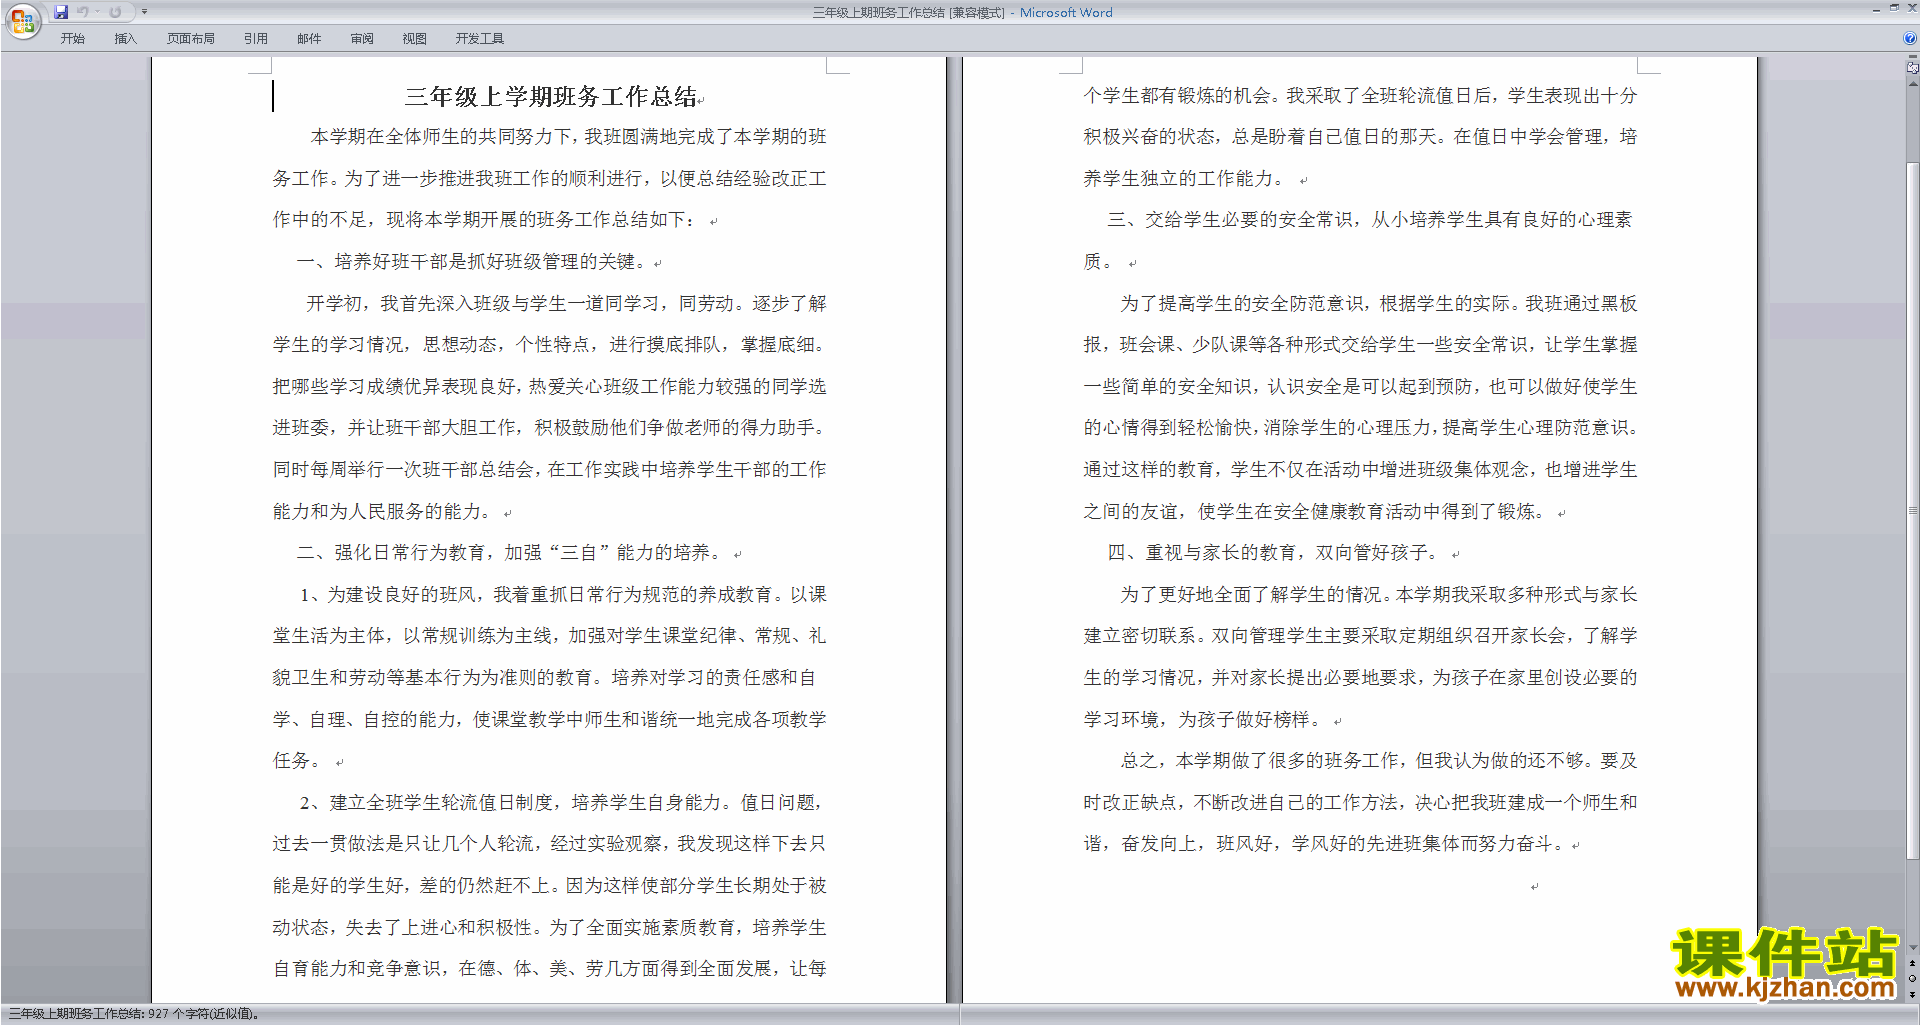Select the 视图 ribbon tab
Viewport: 1920px width, 1025px height.
pyautogui.click(x=415, y=39)
